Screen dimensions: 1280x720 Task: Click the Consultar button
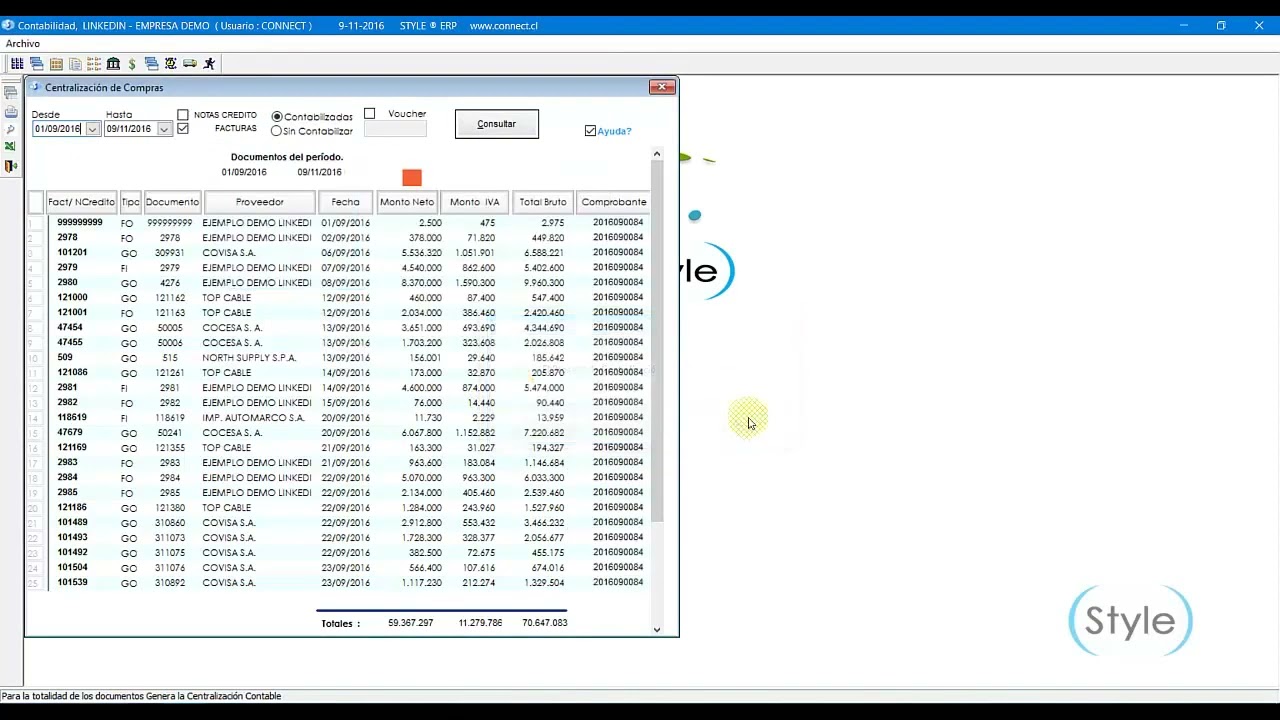pos(497,124)
